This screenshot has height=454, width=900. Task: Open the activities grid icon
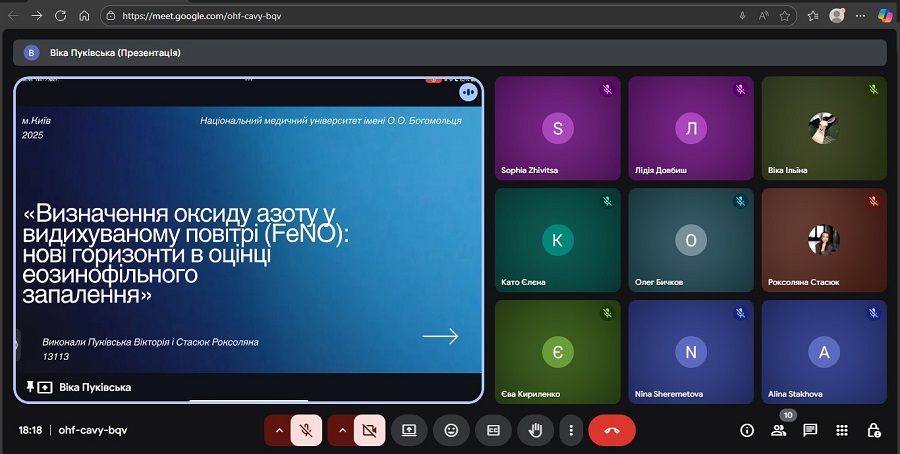click(x=842, y=430)
